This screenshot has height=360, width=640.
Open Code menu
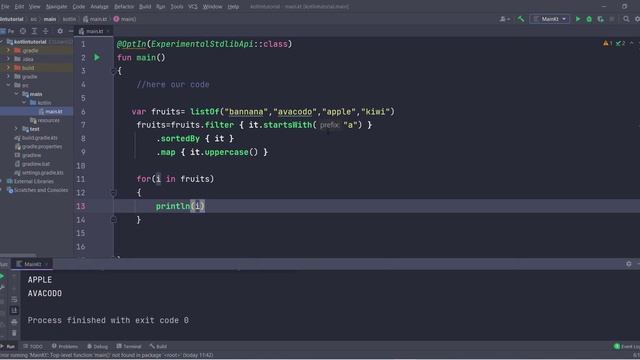pyautogui.click(x=78, y=7)
